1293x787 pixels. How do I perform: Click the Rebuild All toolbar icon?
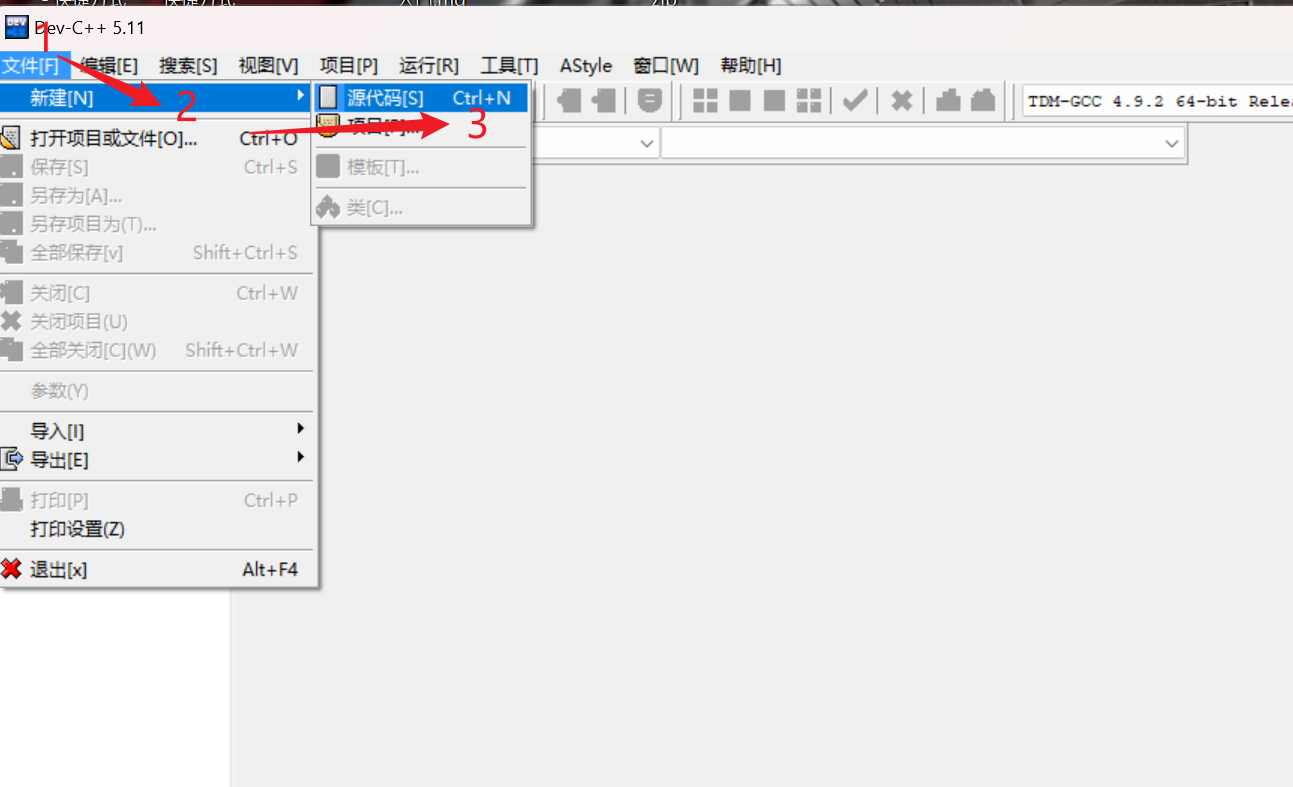coord(808,100)
